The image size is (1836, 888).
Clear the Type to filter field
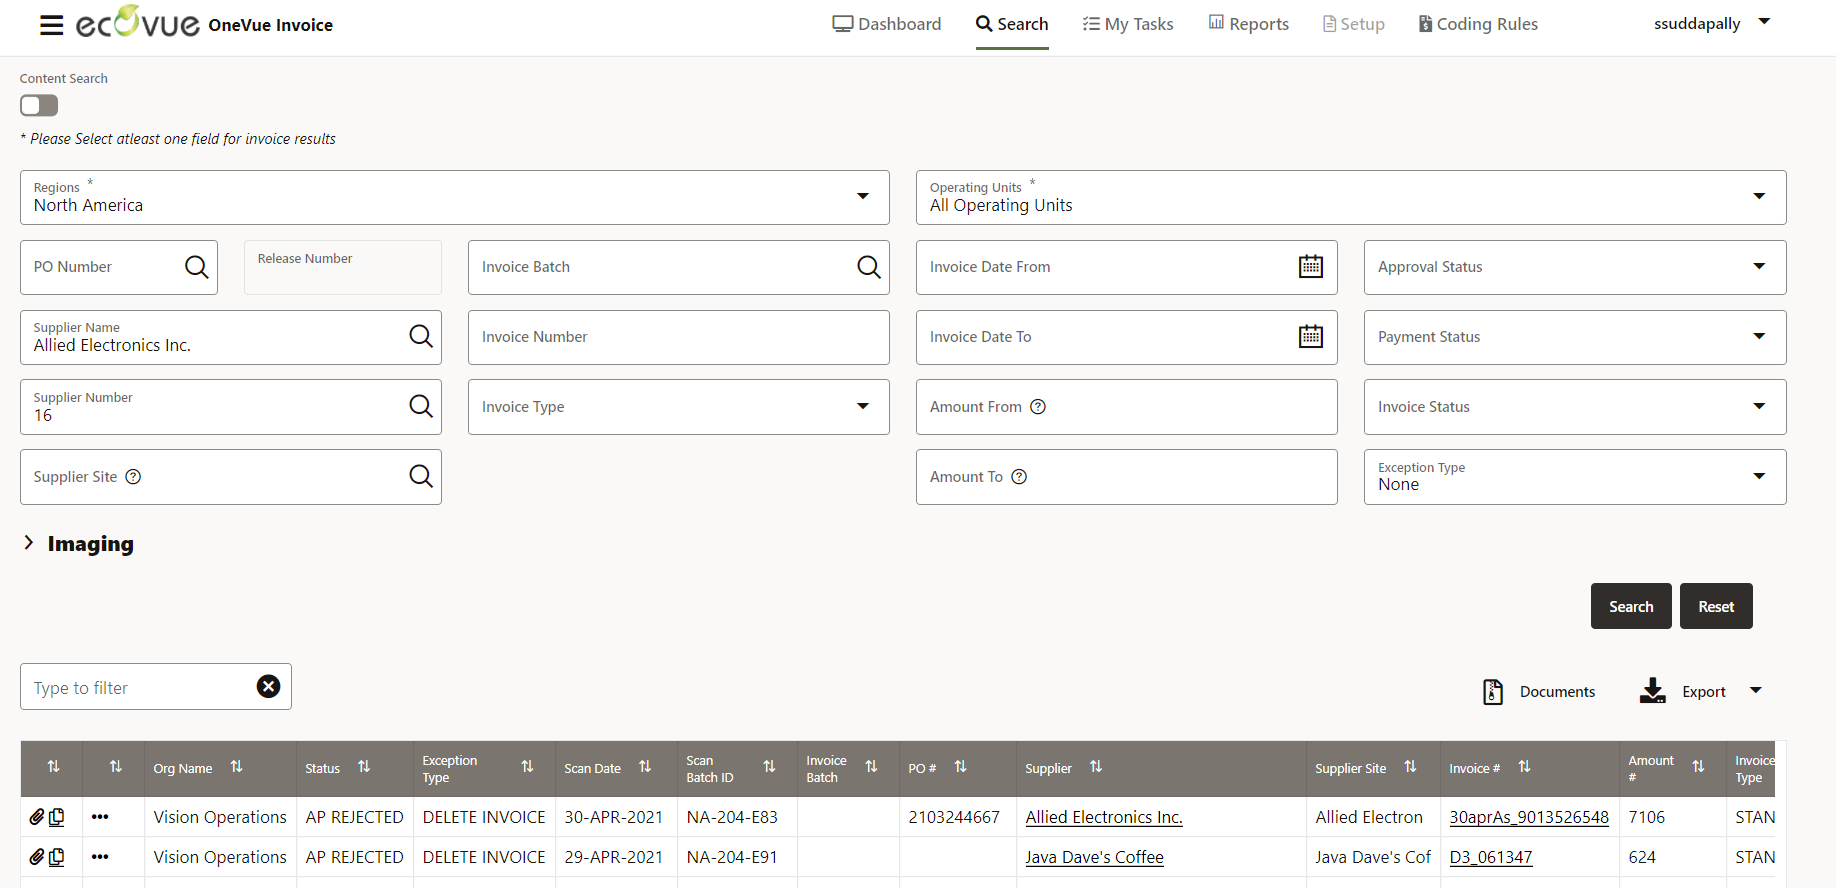(268, 687)
